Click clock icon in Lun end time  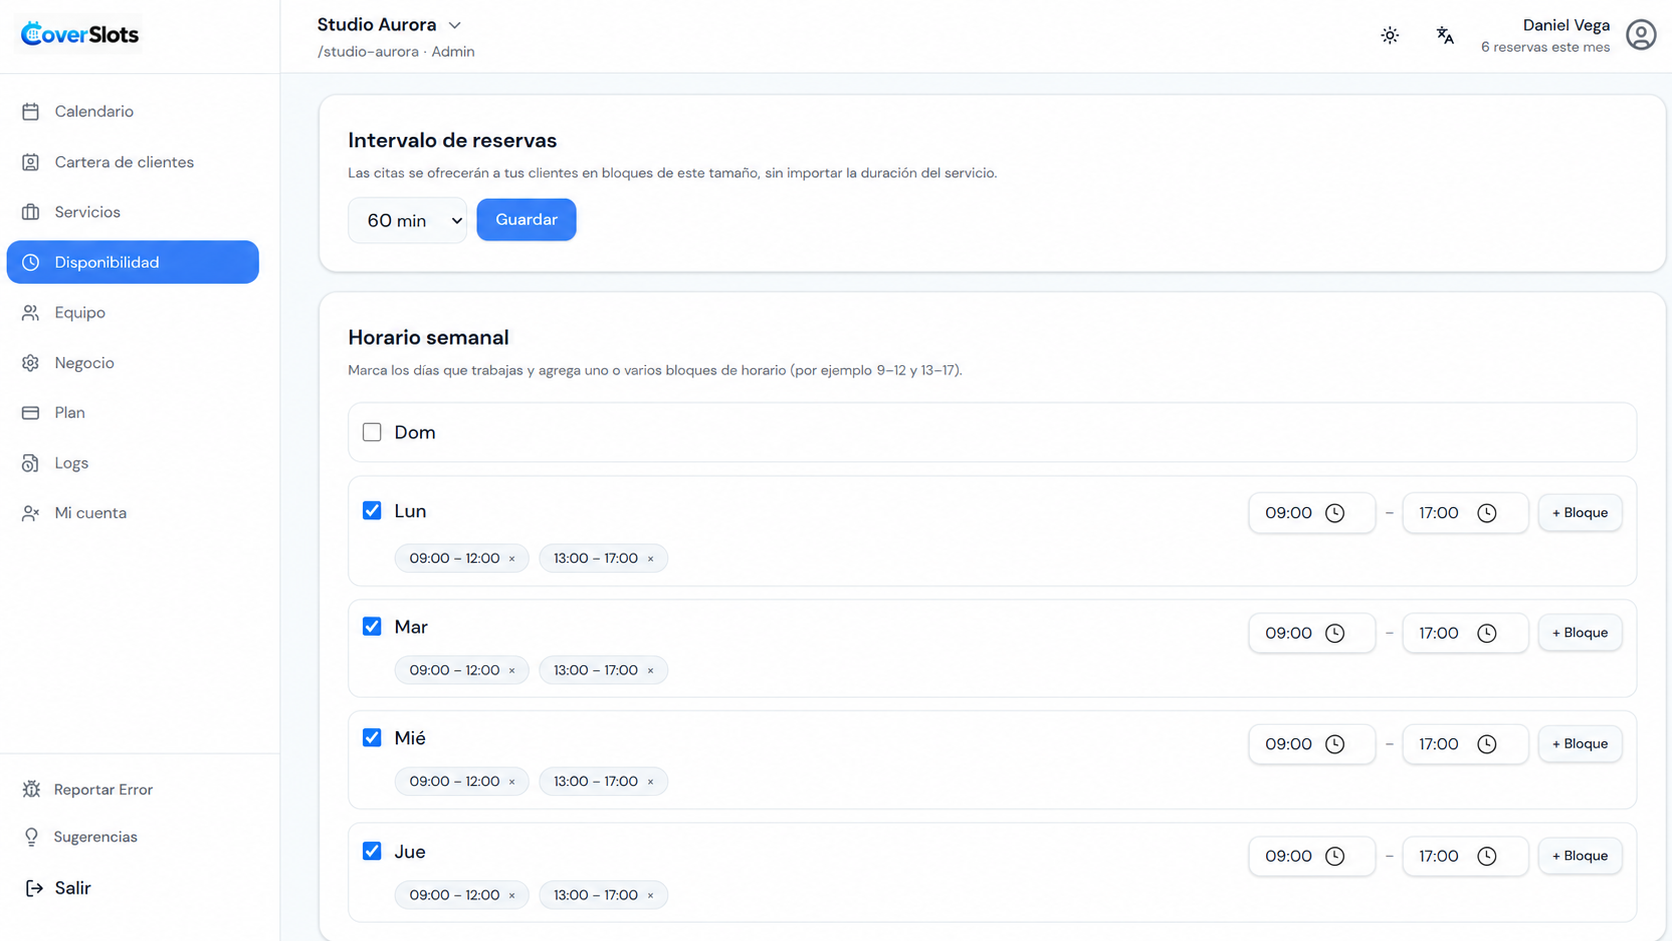1487,513
